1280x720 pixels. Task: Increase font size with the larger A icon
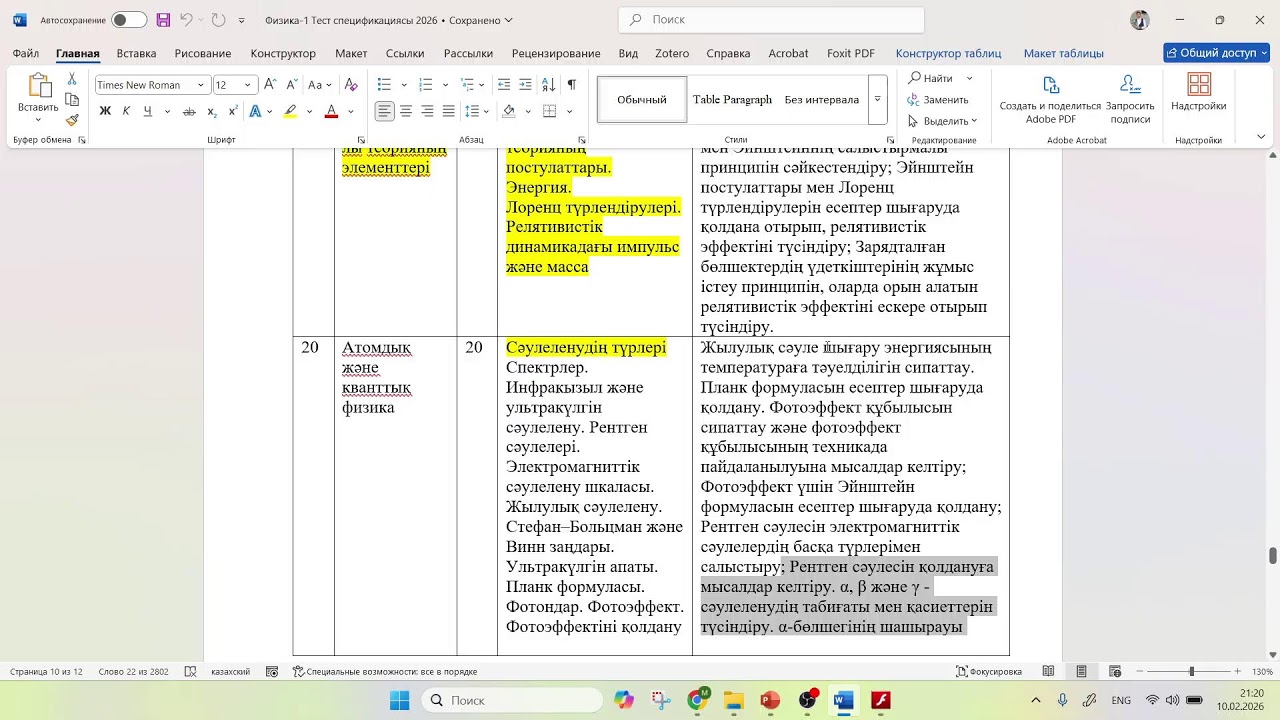(270, 85)
